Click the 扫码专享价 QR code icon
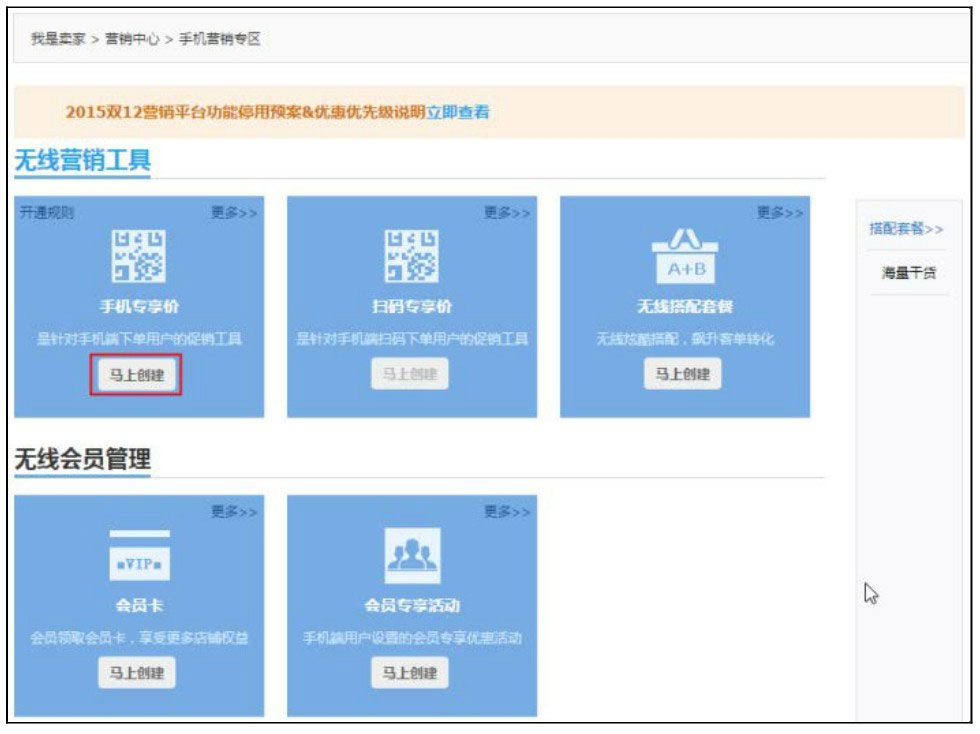980x734 pixels. pos(412,252)
